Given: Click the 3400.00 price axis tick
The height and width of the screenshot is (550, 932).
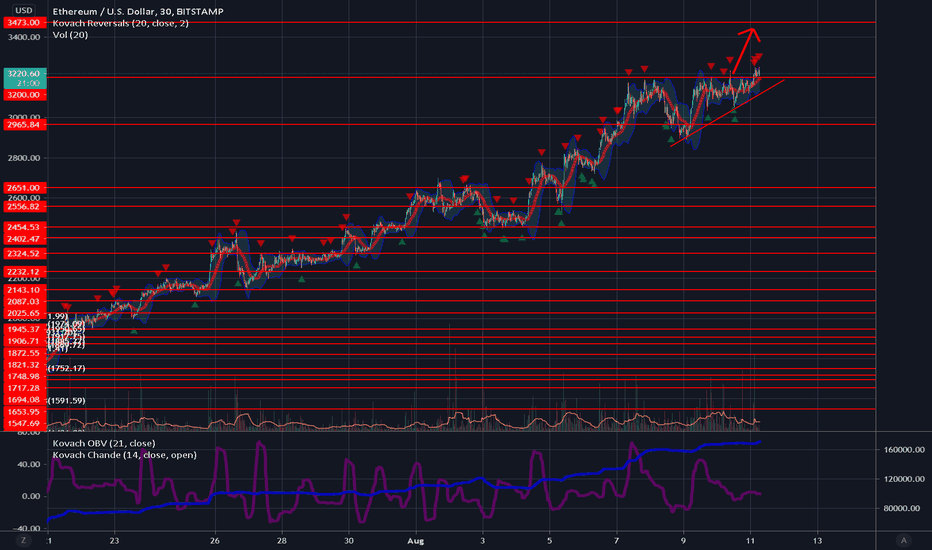Looking at the screenshot, I should 24,37.
